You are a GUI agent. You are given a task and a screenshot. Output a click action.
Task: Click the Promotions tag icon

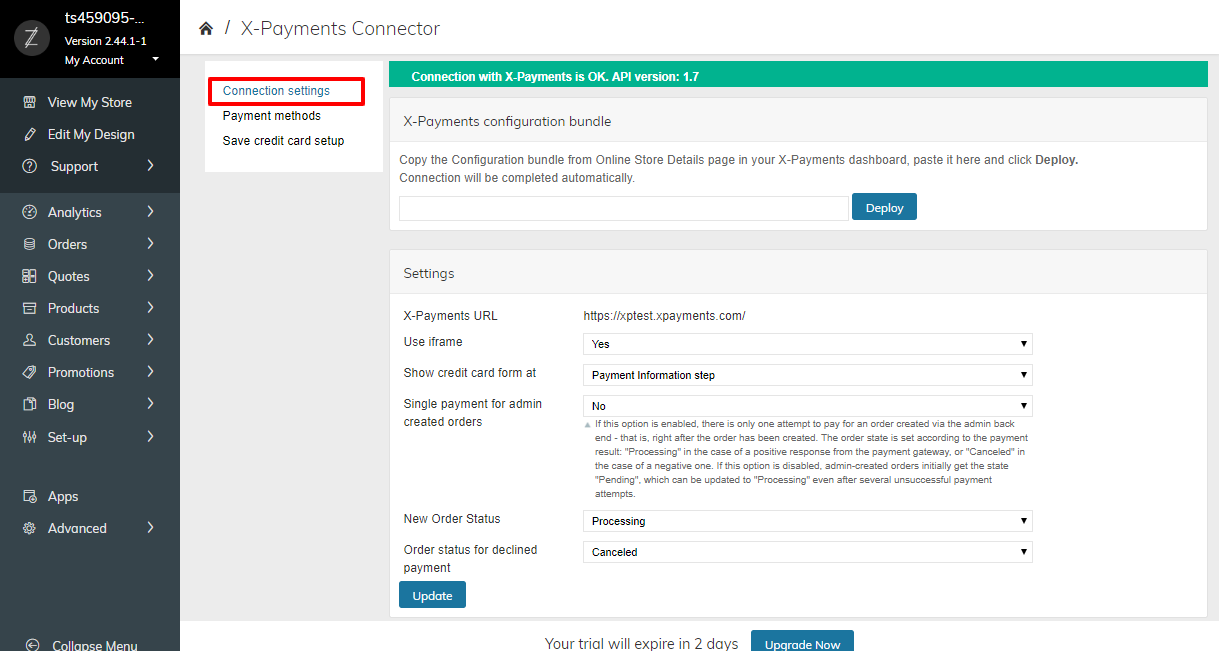pyautogui.click(x=29, y=372)
